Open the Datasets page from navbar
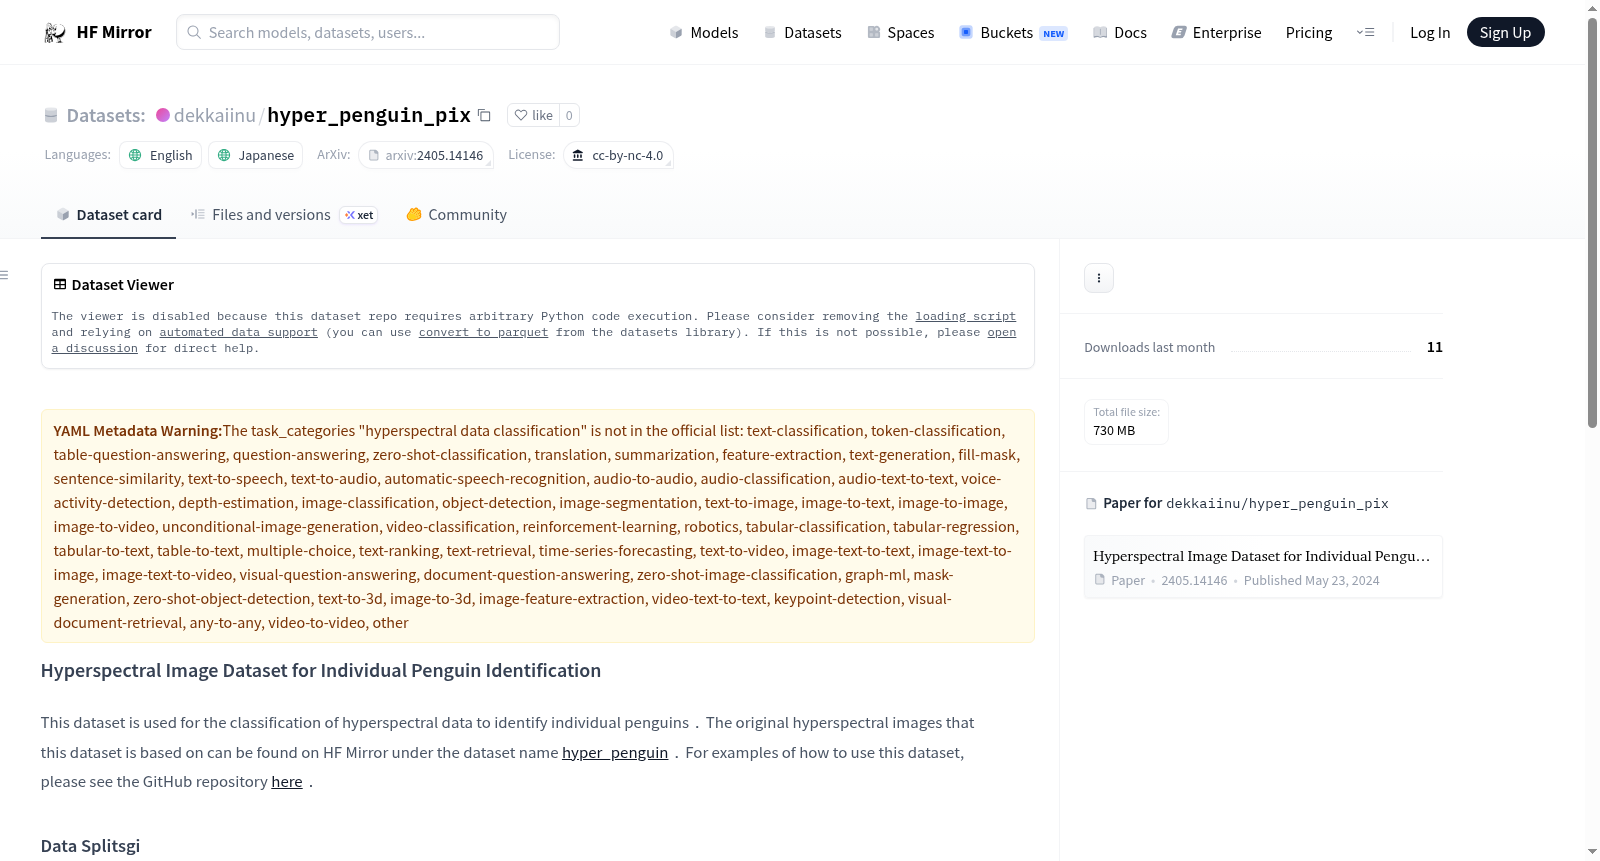The width and height of the screenshot is (1600, 861). 802,33
